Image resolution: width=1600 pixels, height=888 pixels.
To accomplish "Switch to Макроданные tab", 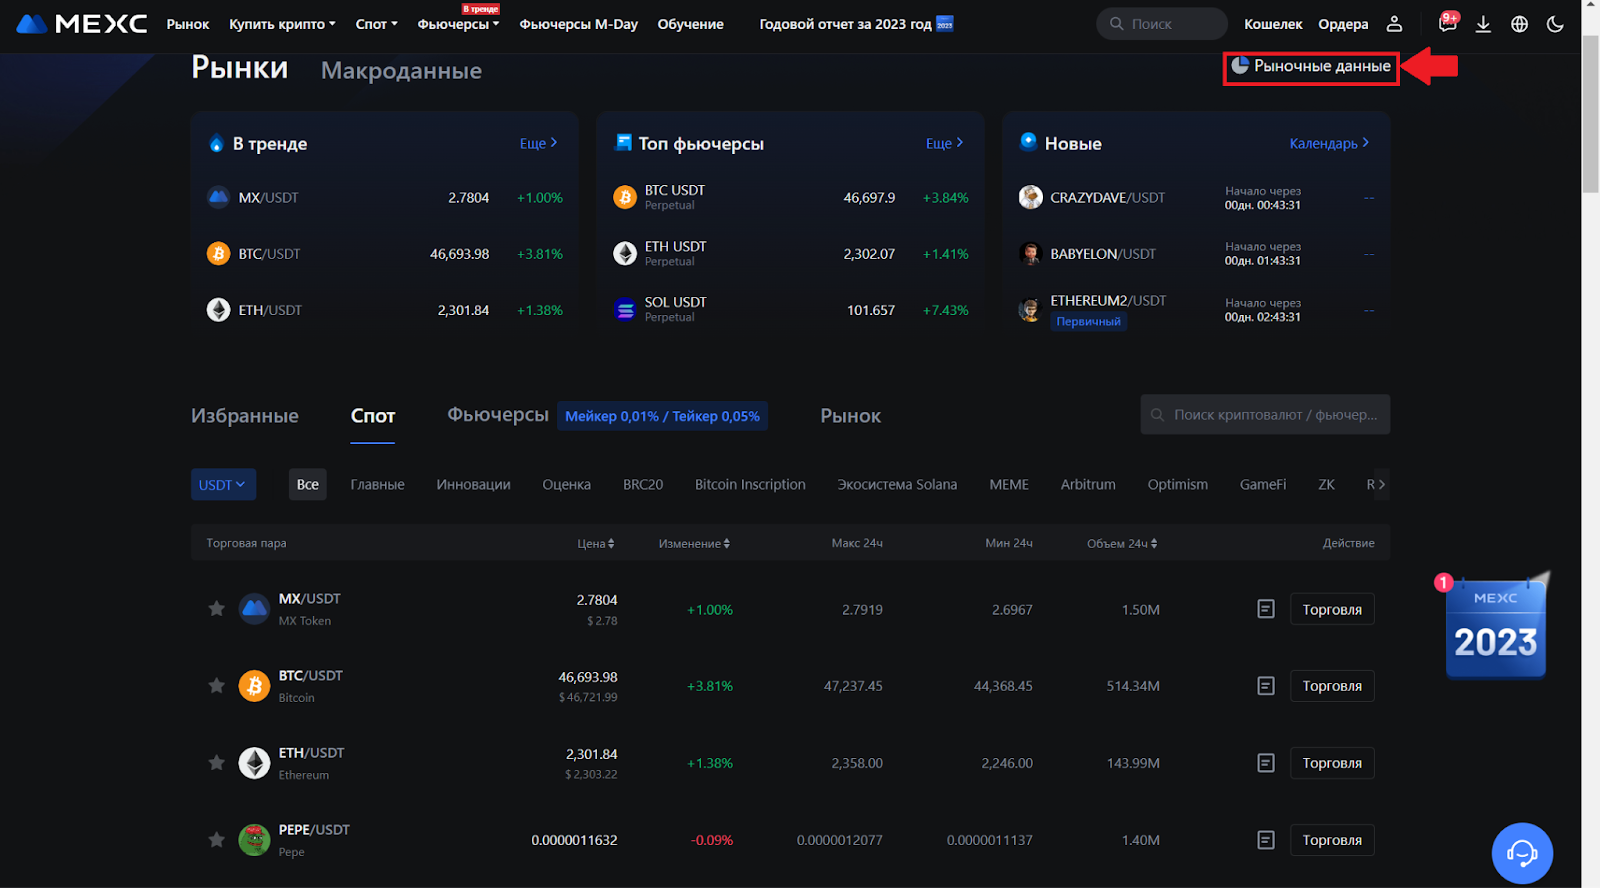I will pyautogui.click(x=401, y=70).
